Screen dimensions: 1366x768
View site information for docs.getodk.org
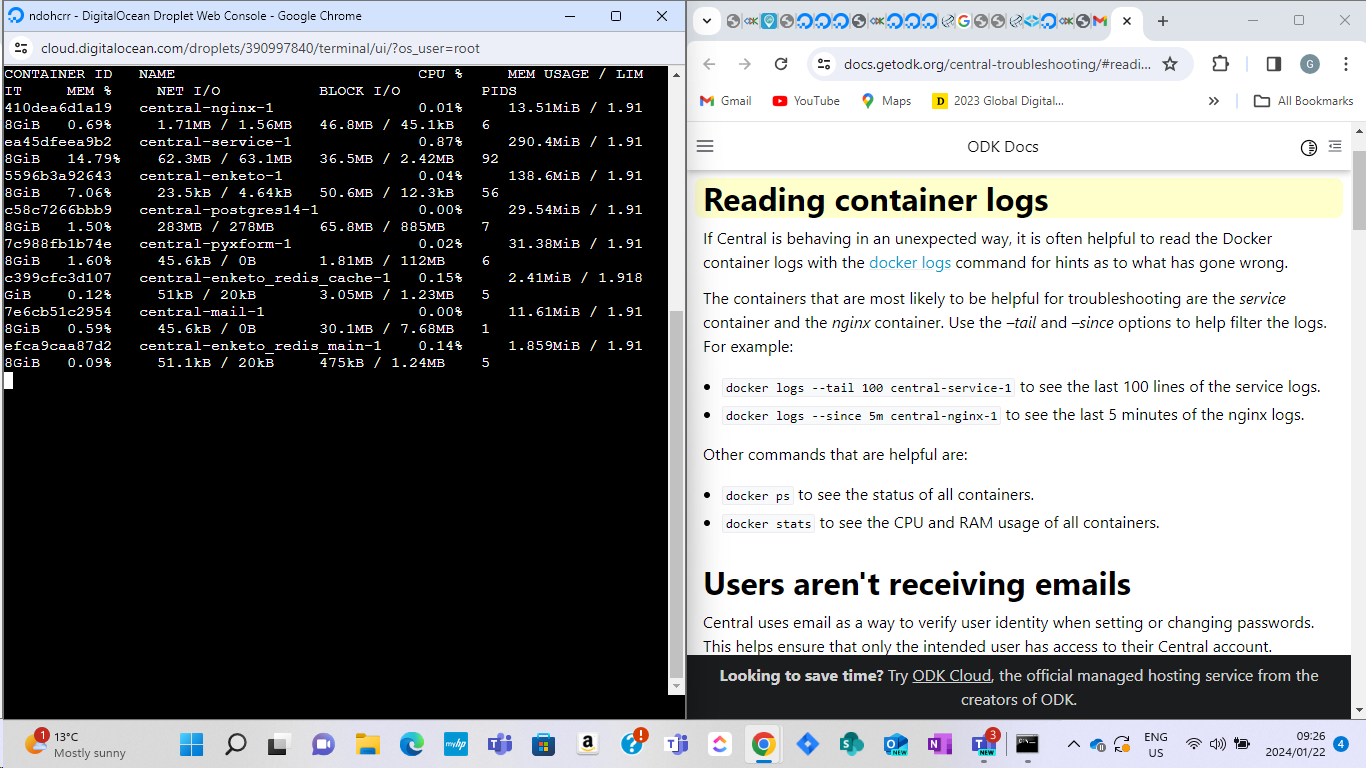pyautogui.click(x=823, y=64)
